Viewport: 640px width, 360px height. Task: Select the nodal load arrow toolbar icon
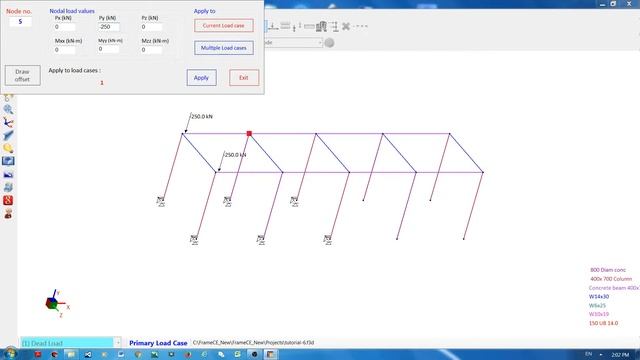point(273,26)
